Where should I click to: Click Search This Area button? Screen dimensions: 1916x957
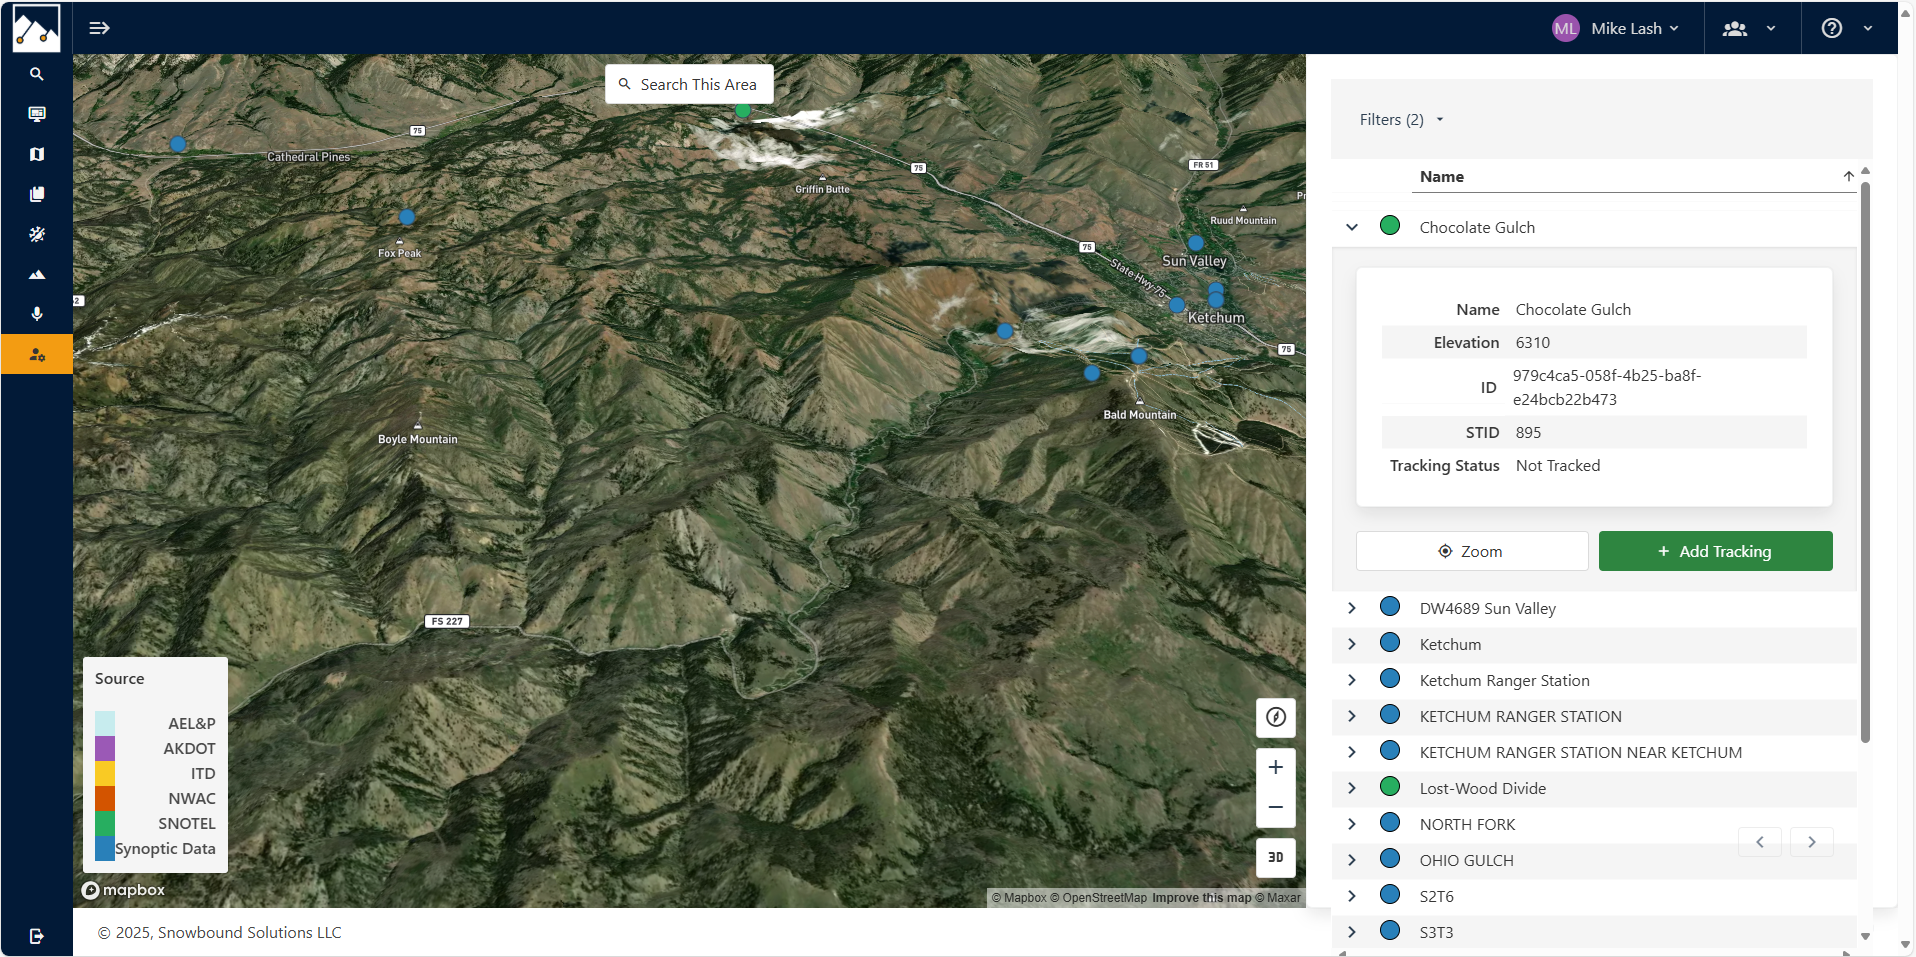click(x=689, y=84)
